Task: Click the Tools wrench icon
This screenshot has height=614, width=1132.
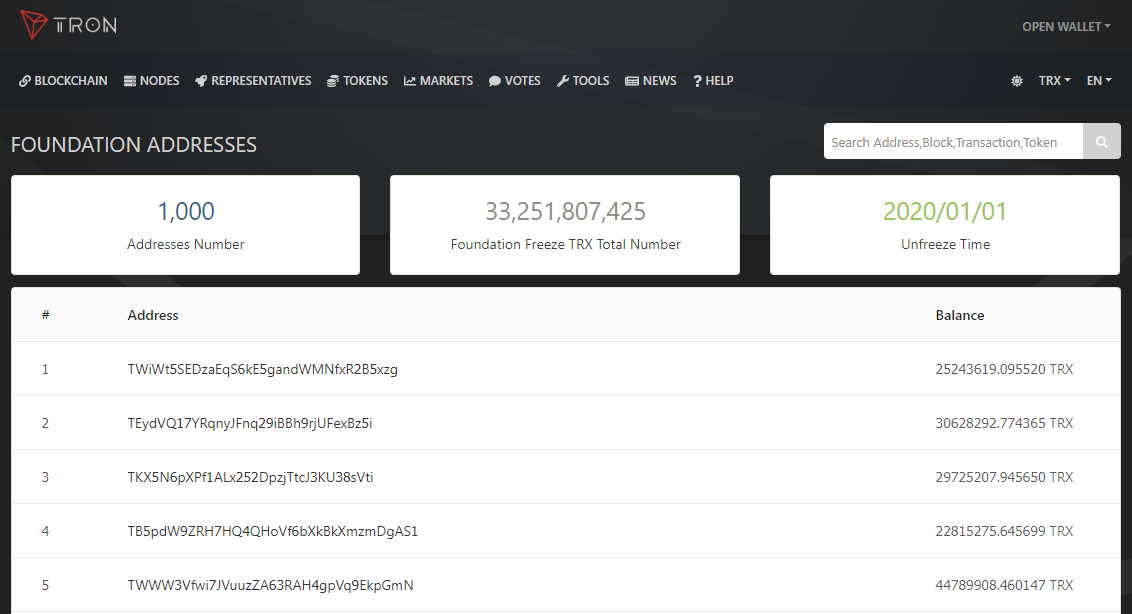Action: click(562, 81)
